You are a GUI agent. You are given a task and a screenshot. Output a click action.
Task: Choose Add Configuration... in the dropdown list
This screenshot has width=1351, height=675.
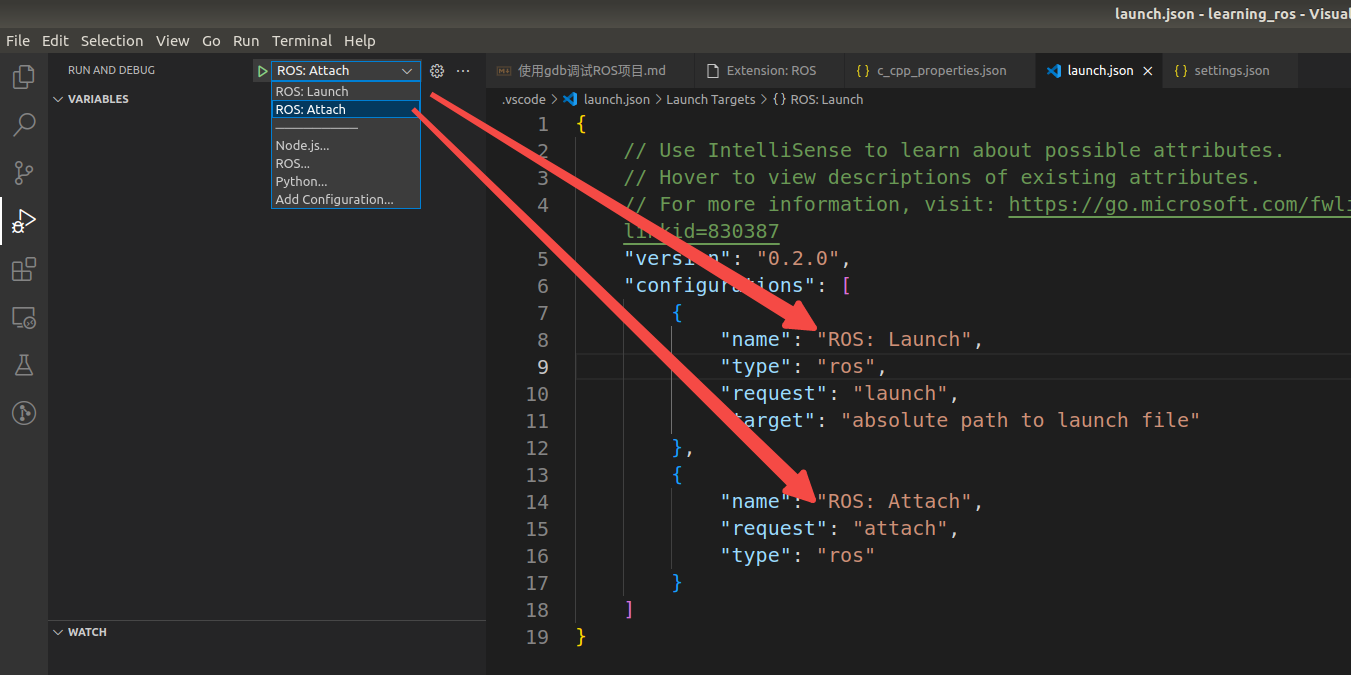(334, 199)
